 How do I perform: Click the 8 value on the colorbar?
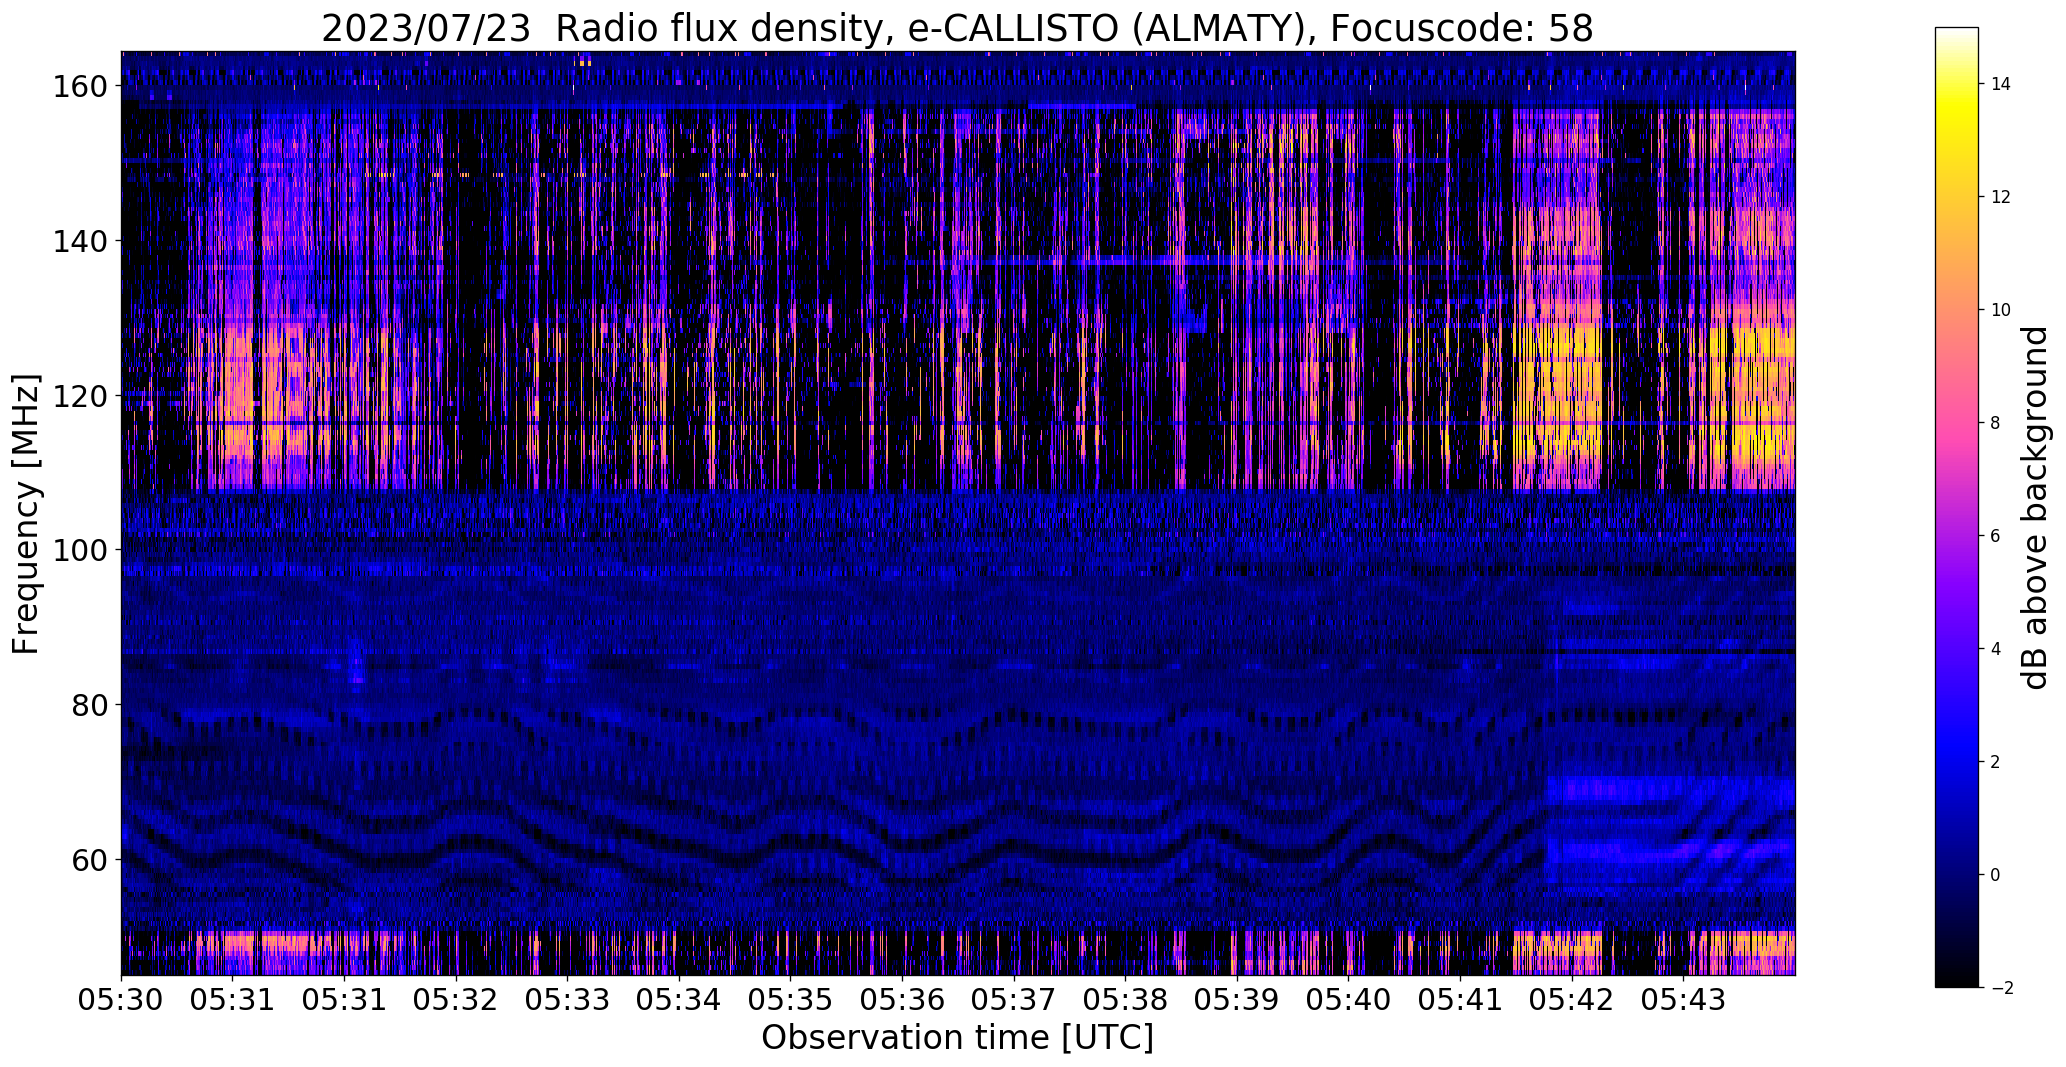point(1995,423)
